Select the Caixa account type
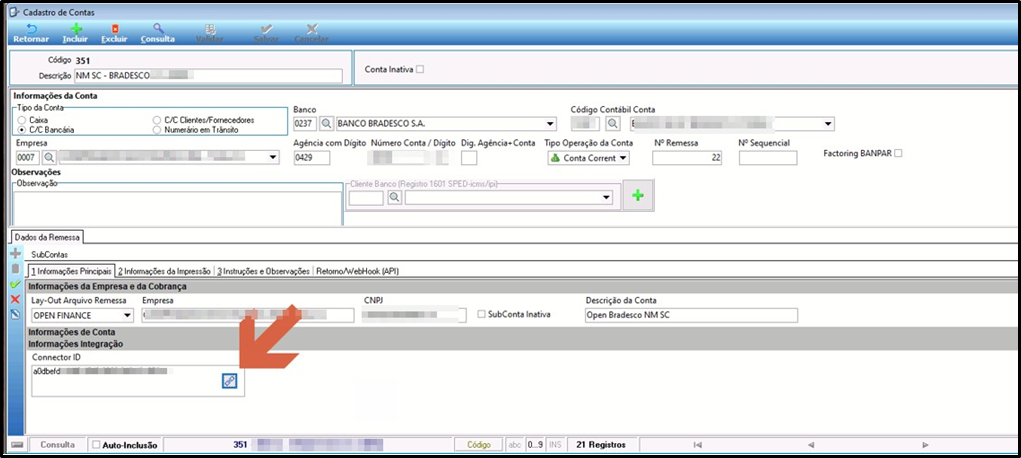Image resolution: width=1021 pixels, height=458 pixels. click(23, 121)
